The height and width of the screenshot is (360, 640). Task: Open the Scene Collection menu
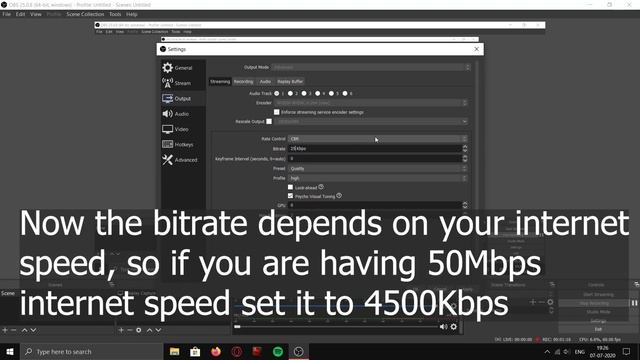pyautogui.click(x=85, y=14)
